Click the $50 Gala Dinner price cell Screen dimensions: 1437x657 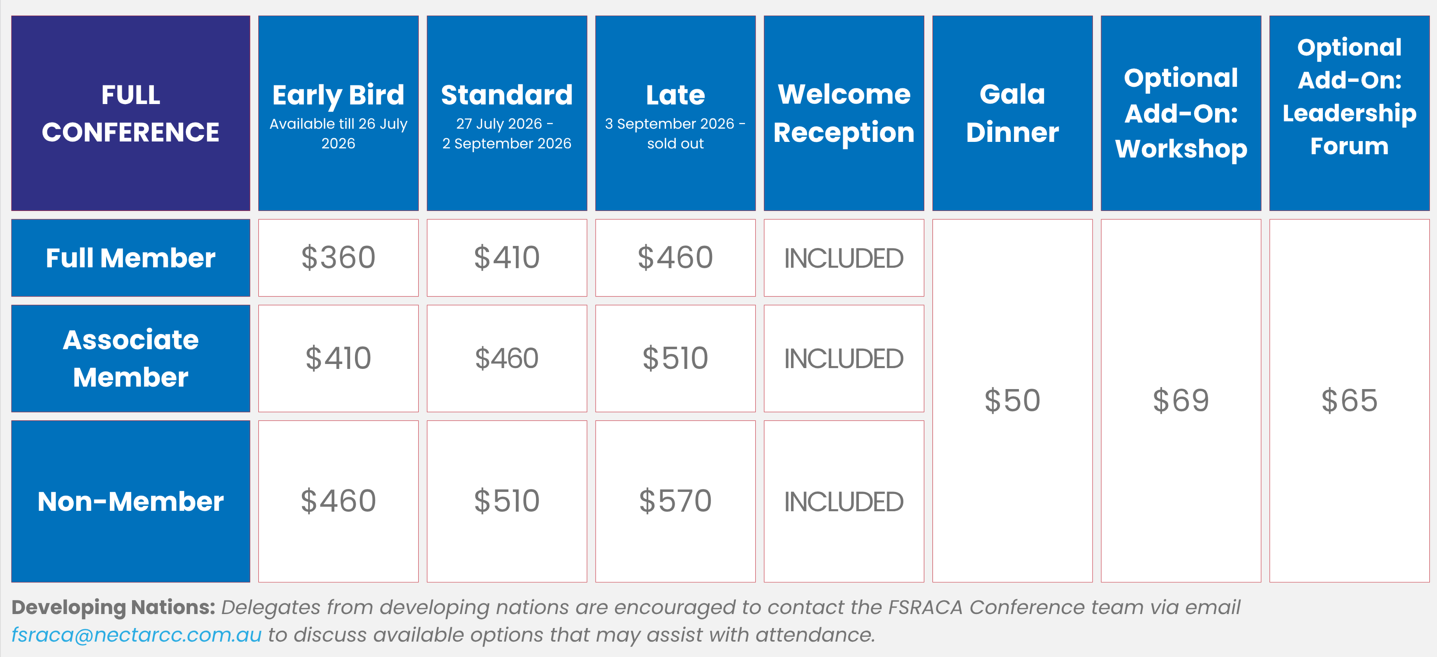click(1012, 400)
